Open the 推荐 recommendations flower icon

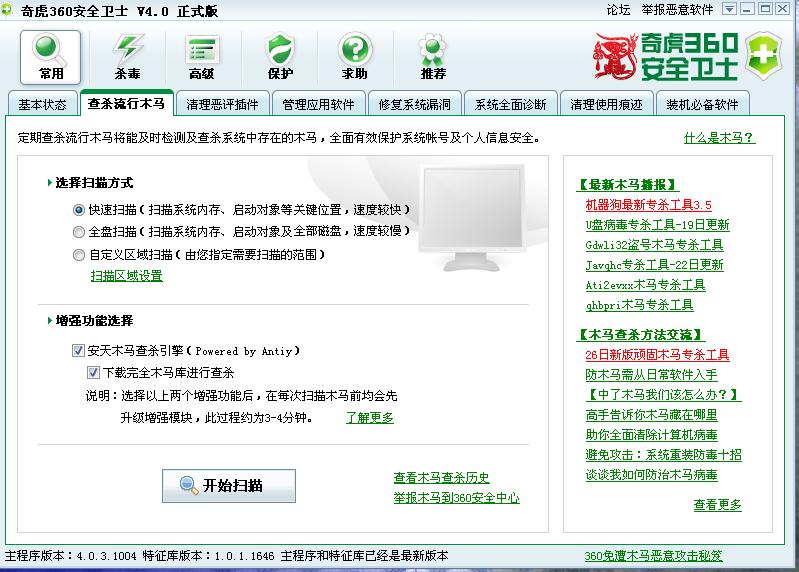(x=433, y=57)
